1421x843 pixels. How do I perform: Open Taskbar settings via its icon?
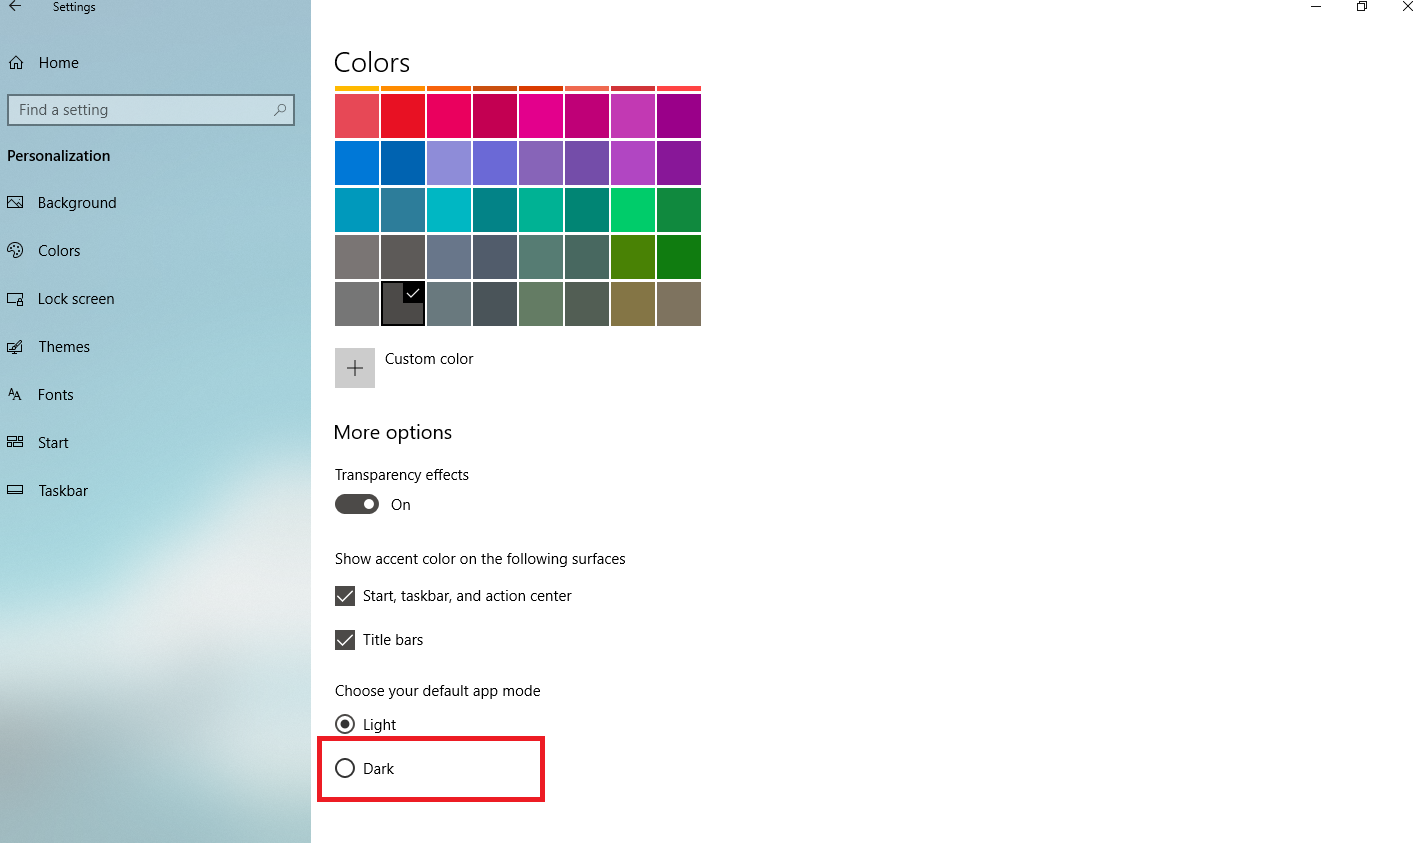pyautogui.click(x=15, y=490)
